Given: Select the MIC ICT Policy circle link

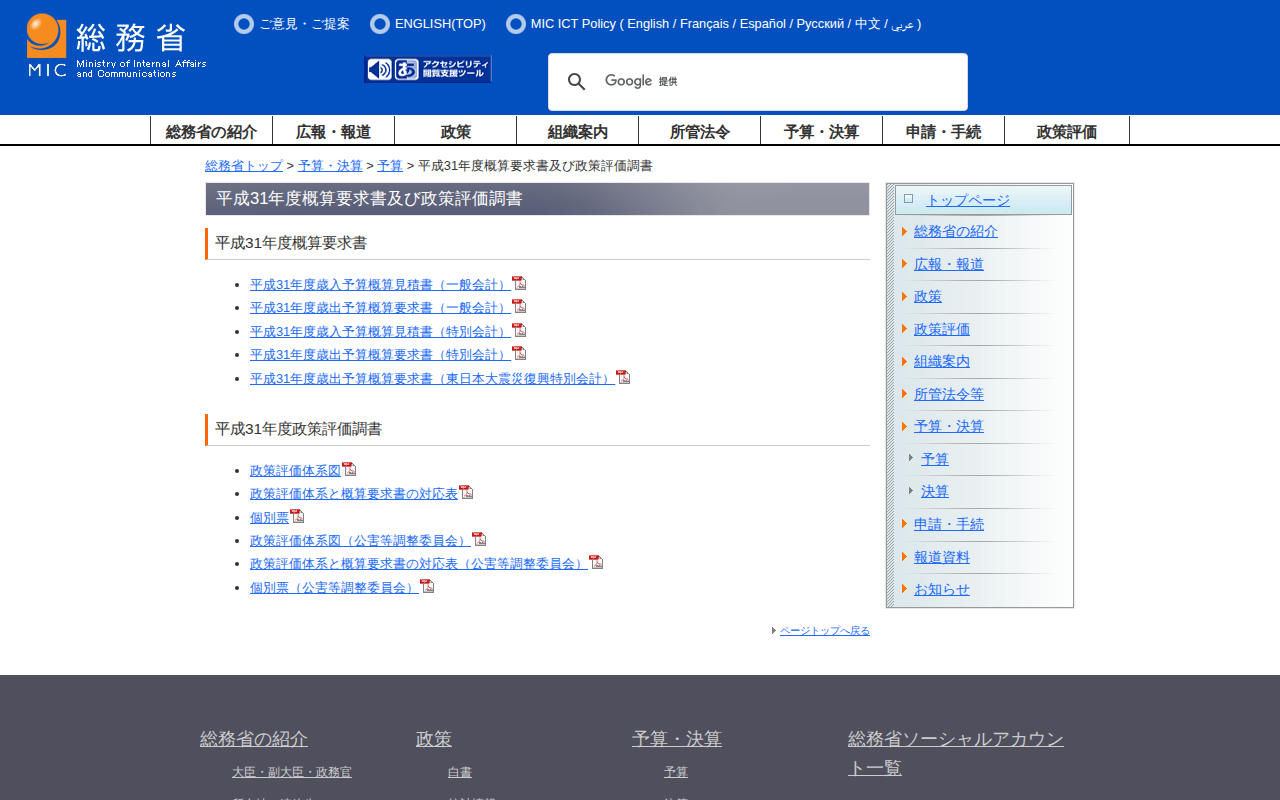Looking at the screenshot, I should point(516,24).
